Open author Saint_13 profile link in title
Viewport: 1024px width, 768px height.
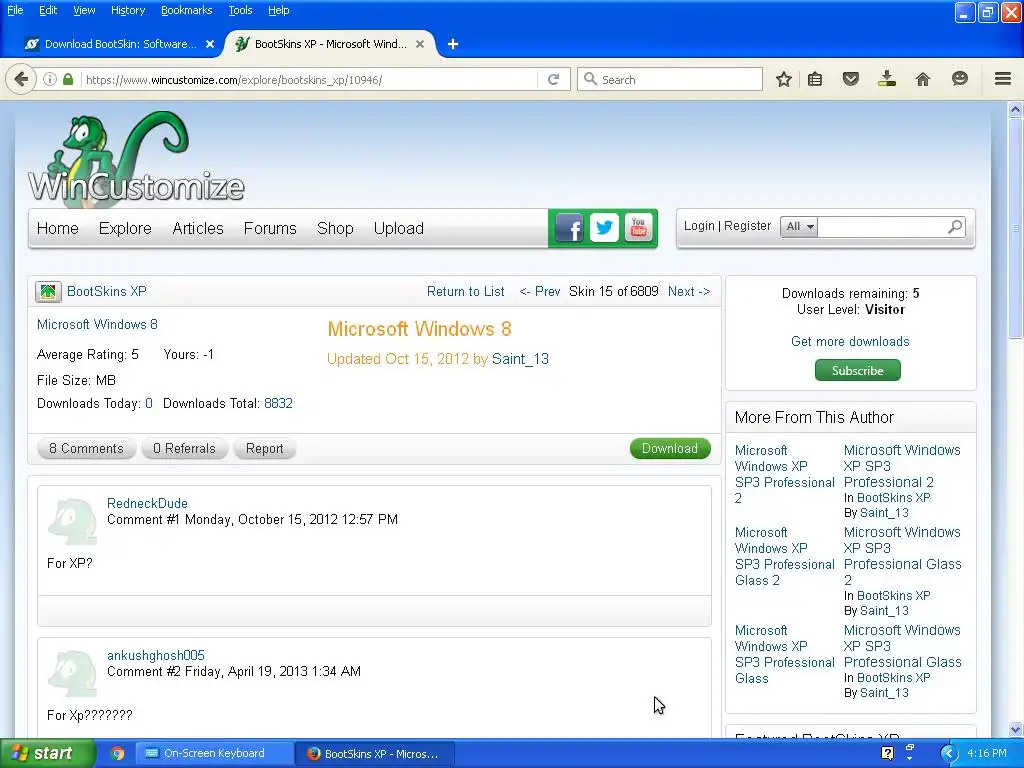(520, 359)
